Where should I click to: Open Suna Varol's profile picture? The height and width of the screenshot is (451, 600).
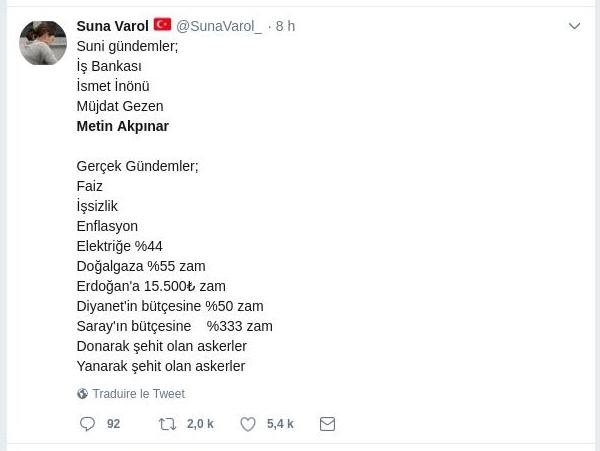[43, 41]
